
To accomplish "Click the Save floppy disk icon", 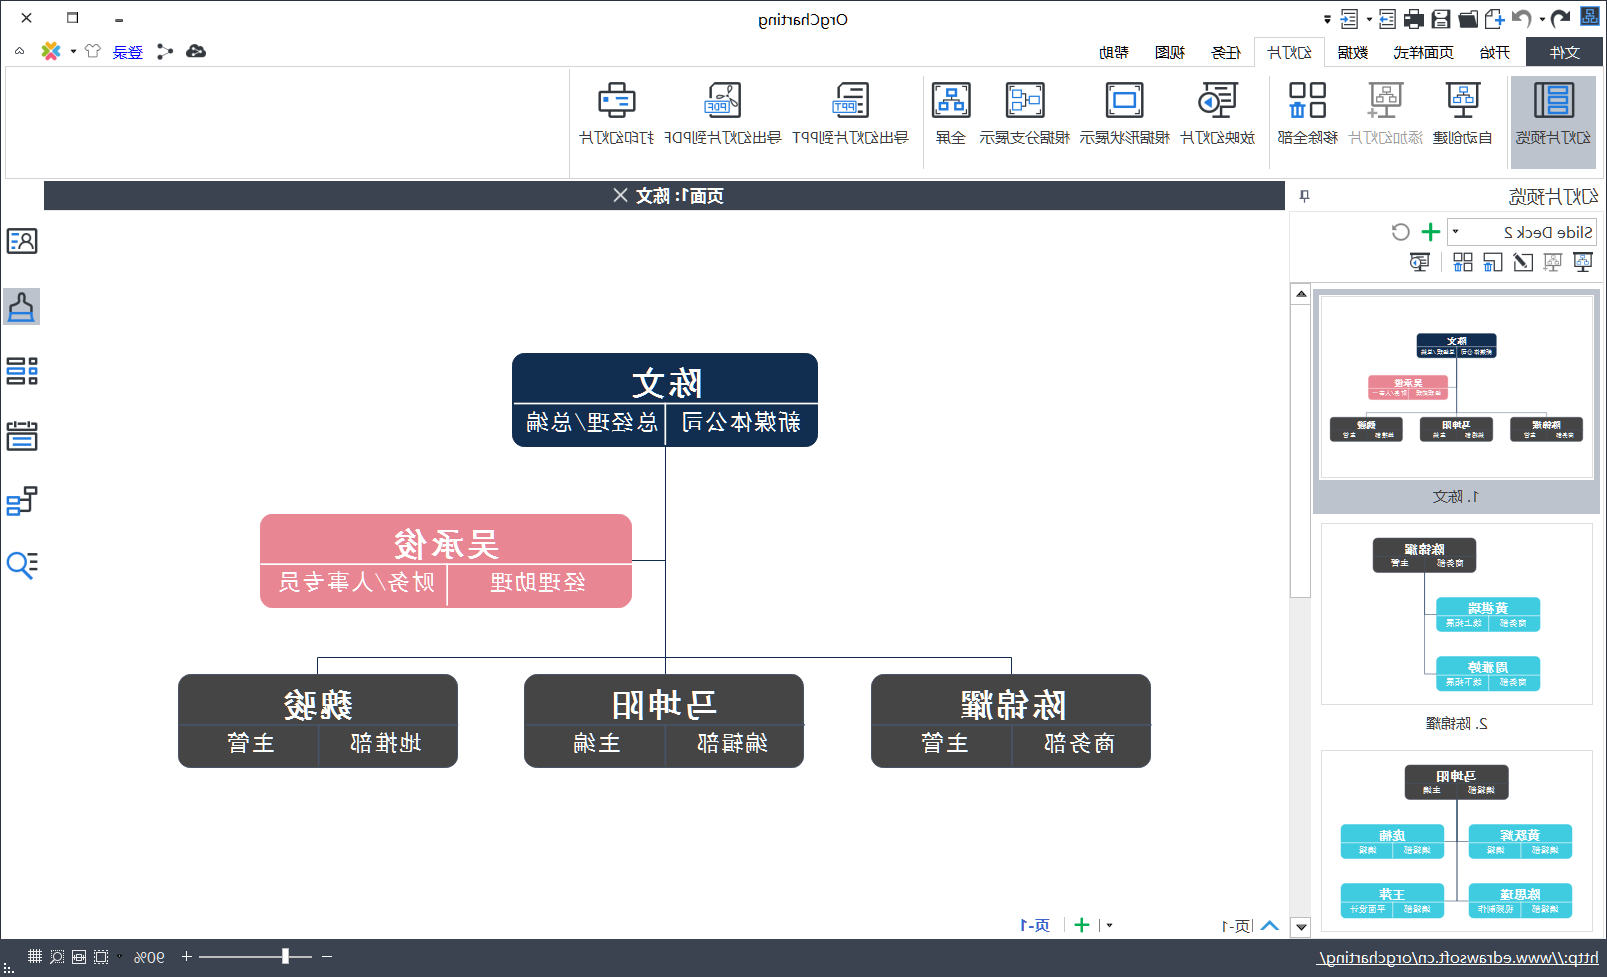I will (x=1441, y=18).
